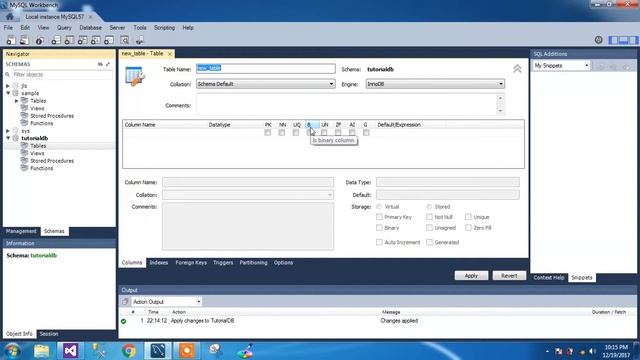Expand the sys schema node
This screenshot has width=640, height=360.
[8, 131]
